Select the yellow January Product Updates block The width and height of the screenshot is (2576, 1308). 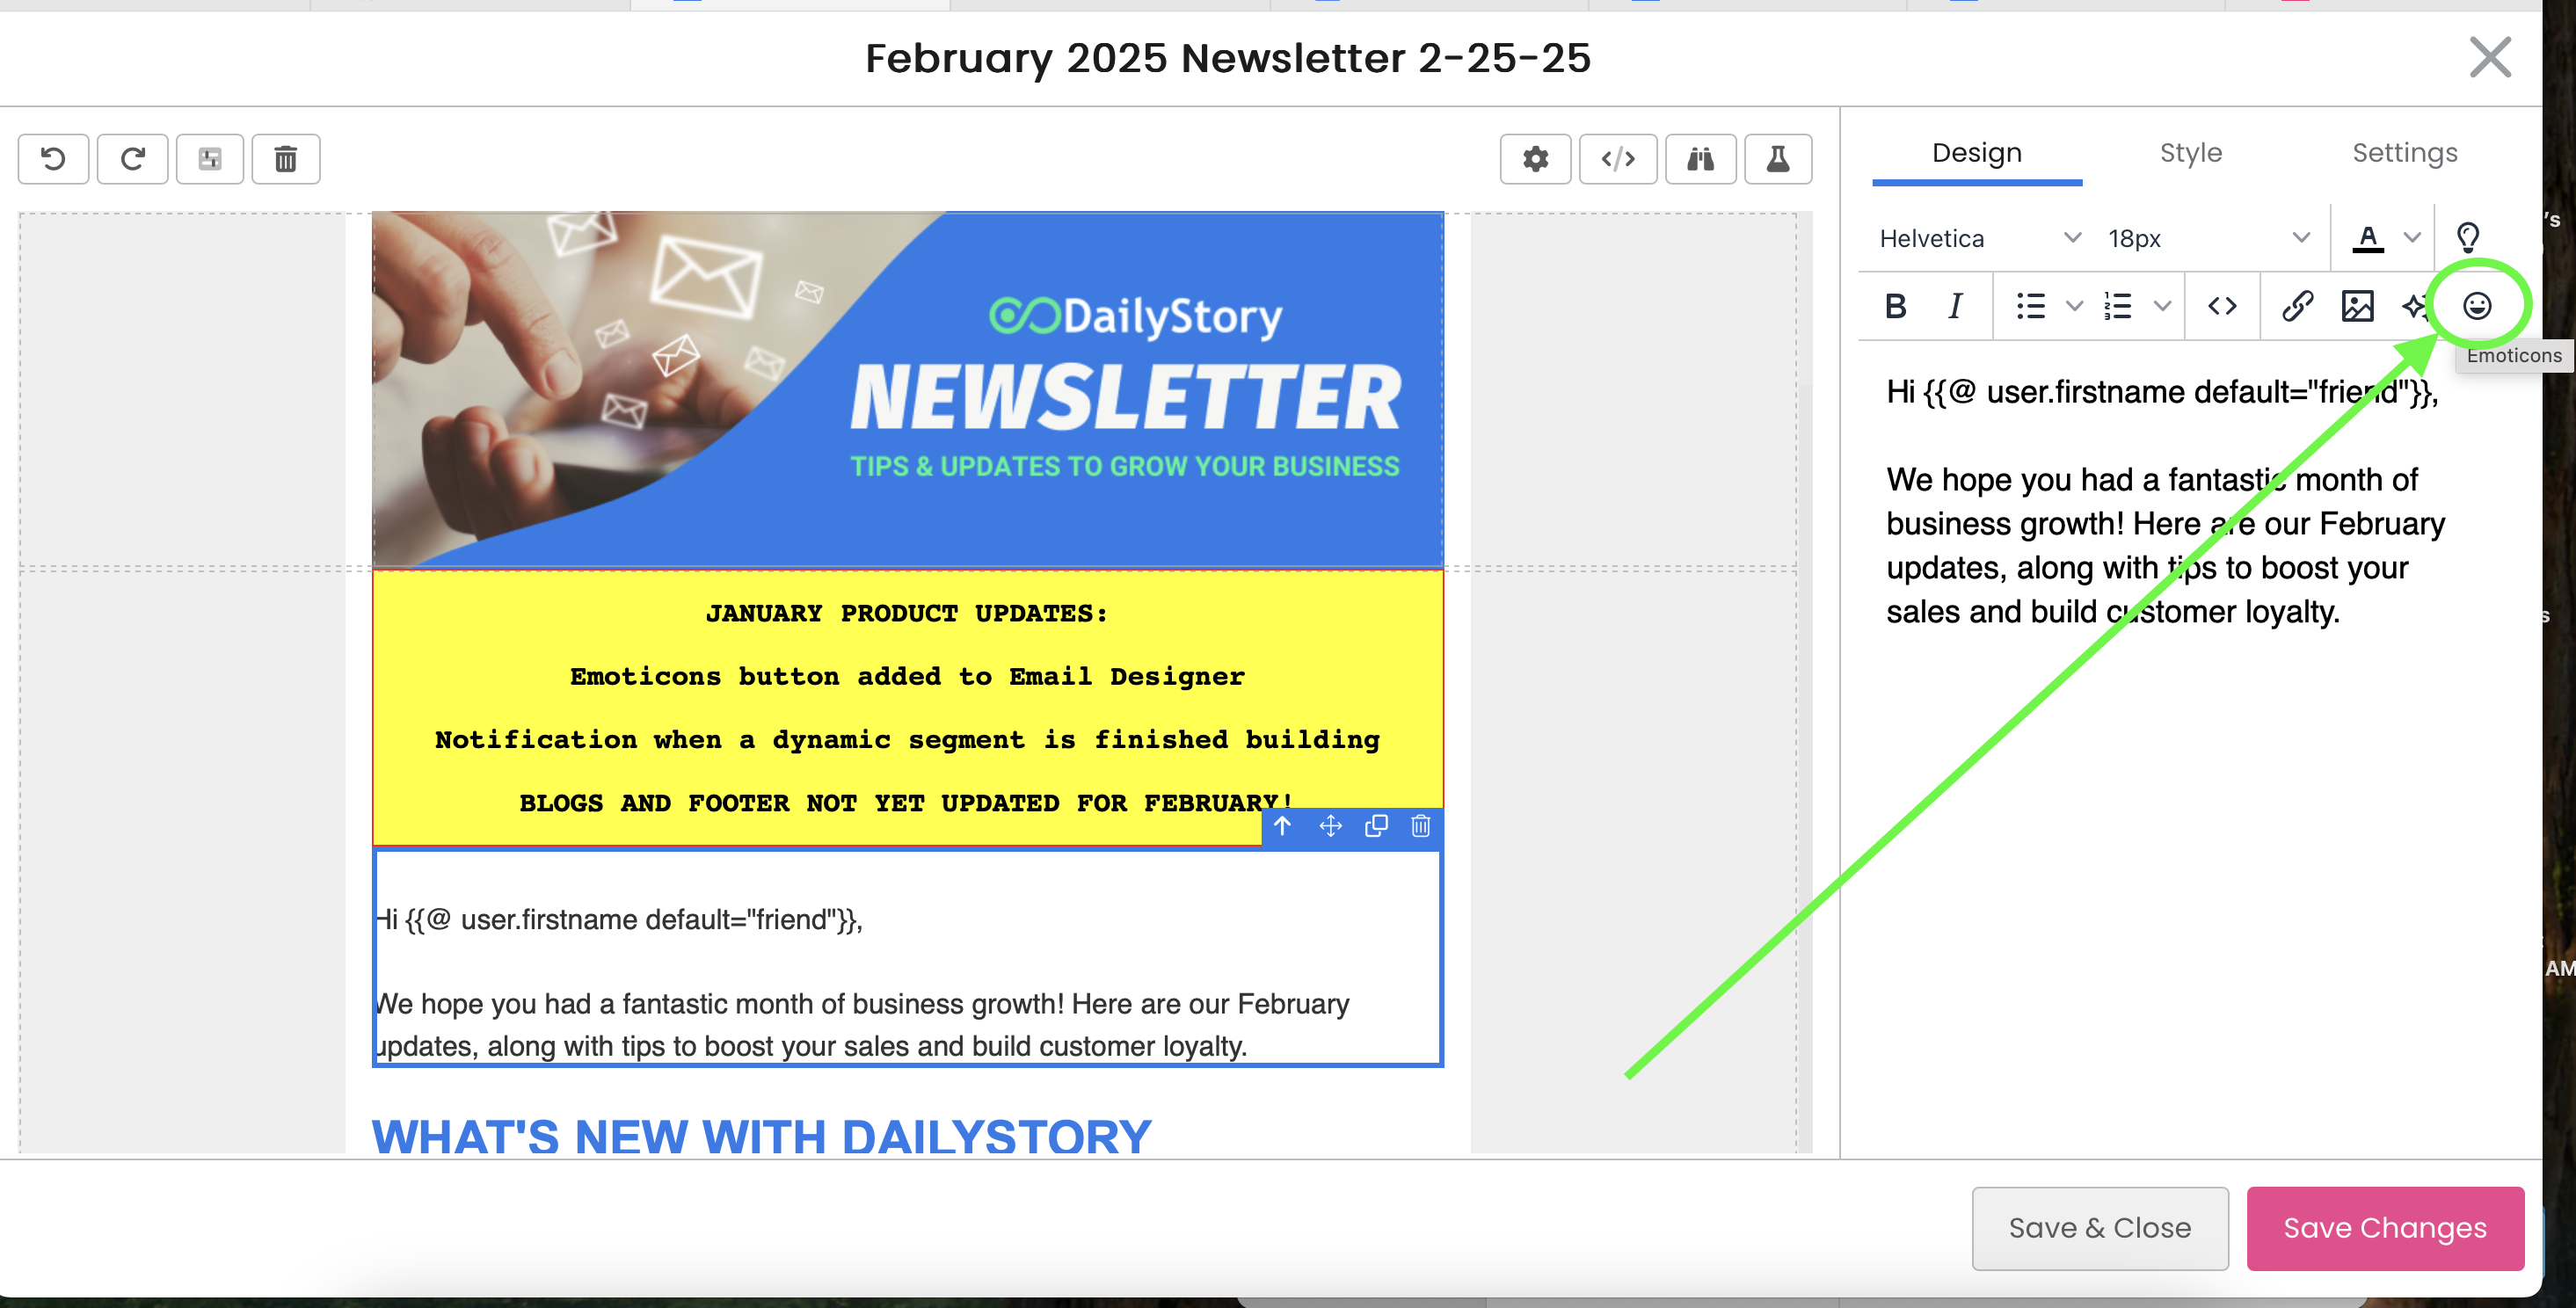point(907,708)
